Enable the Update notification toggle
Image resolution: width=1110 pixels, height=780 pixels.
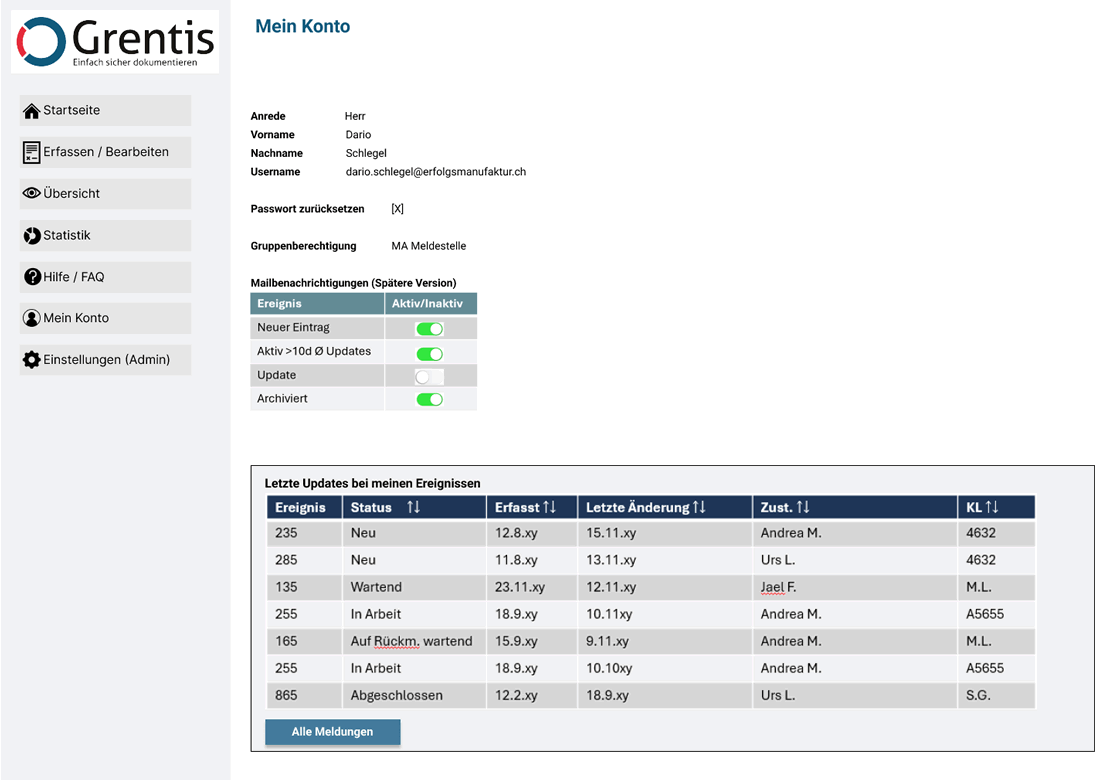click(430, 377)
